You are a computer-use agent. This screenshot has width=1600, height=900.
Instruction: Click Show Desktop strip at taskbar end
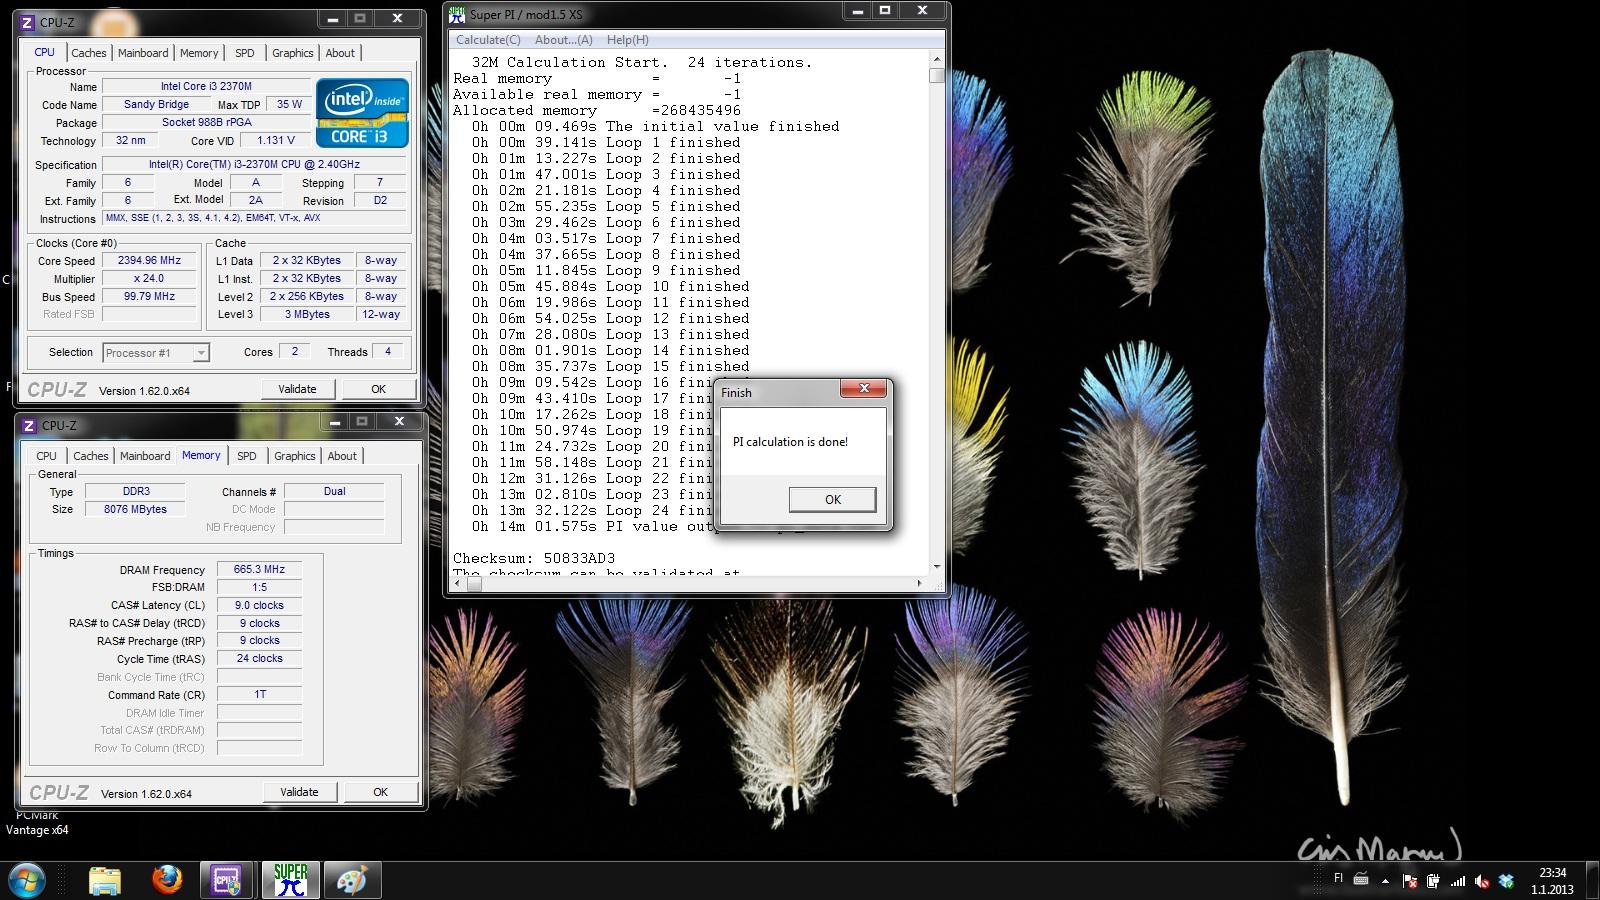click(1592, 880)
